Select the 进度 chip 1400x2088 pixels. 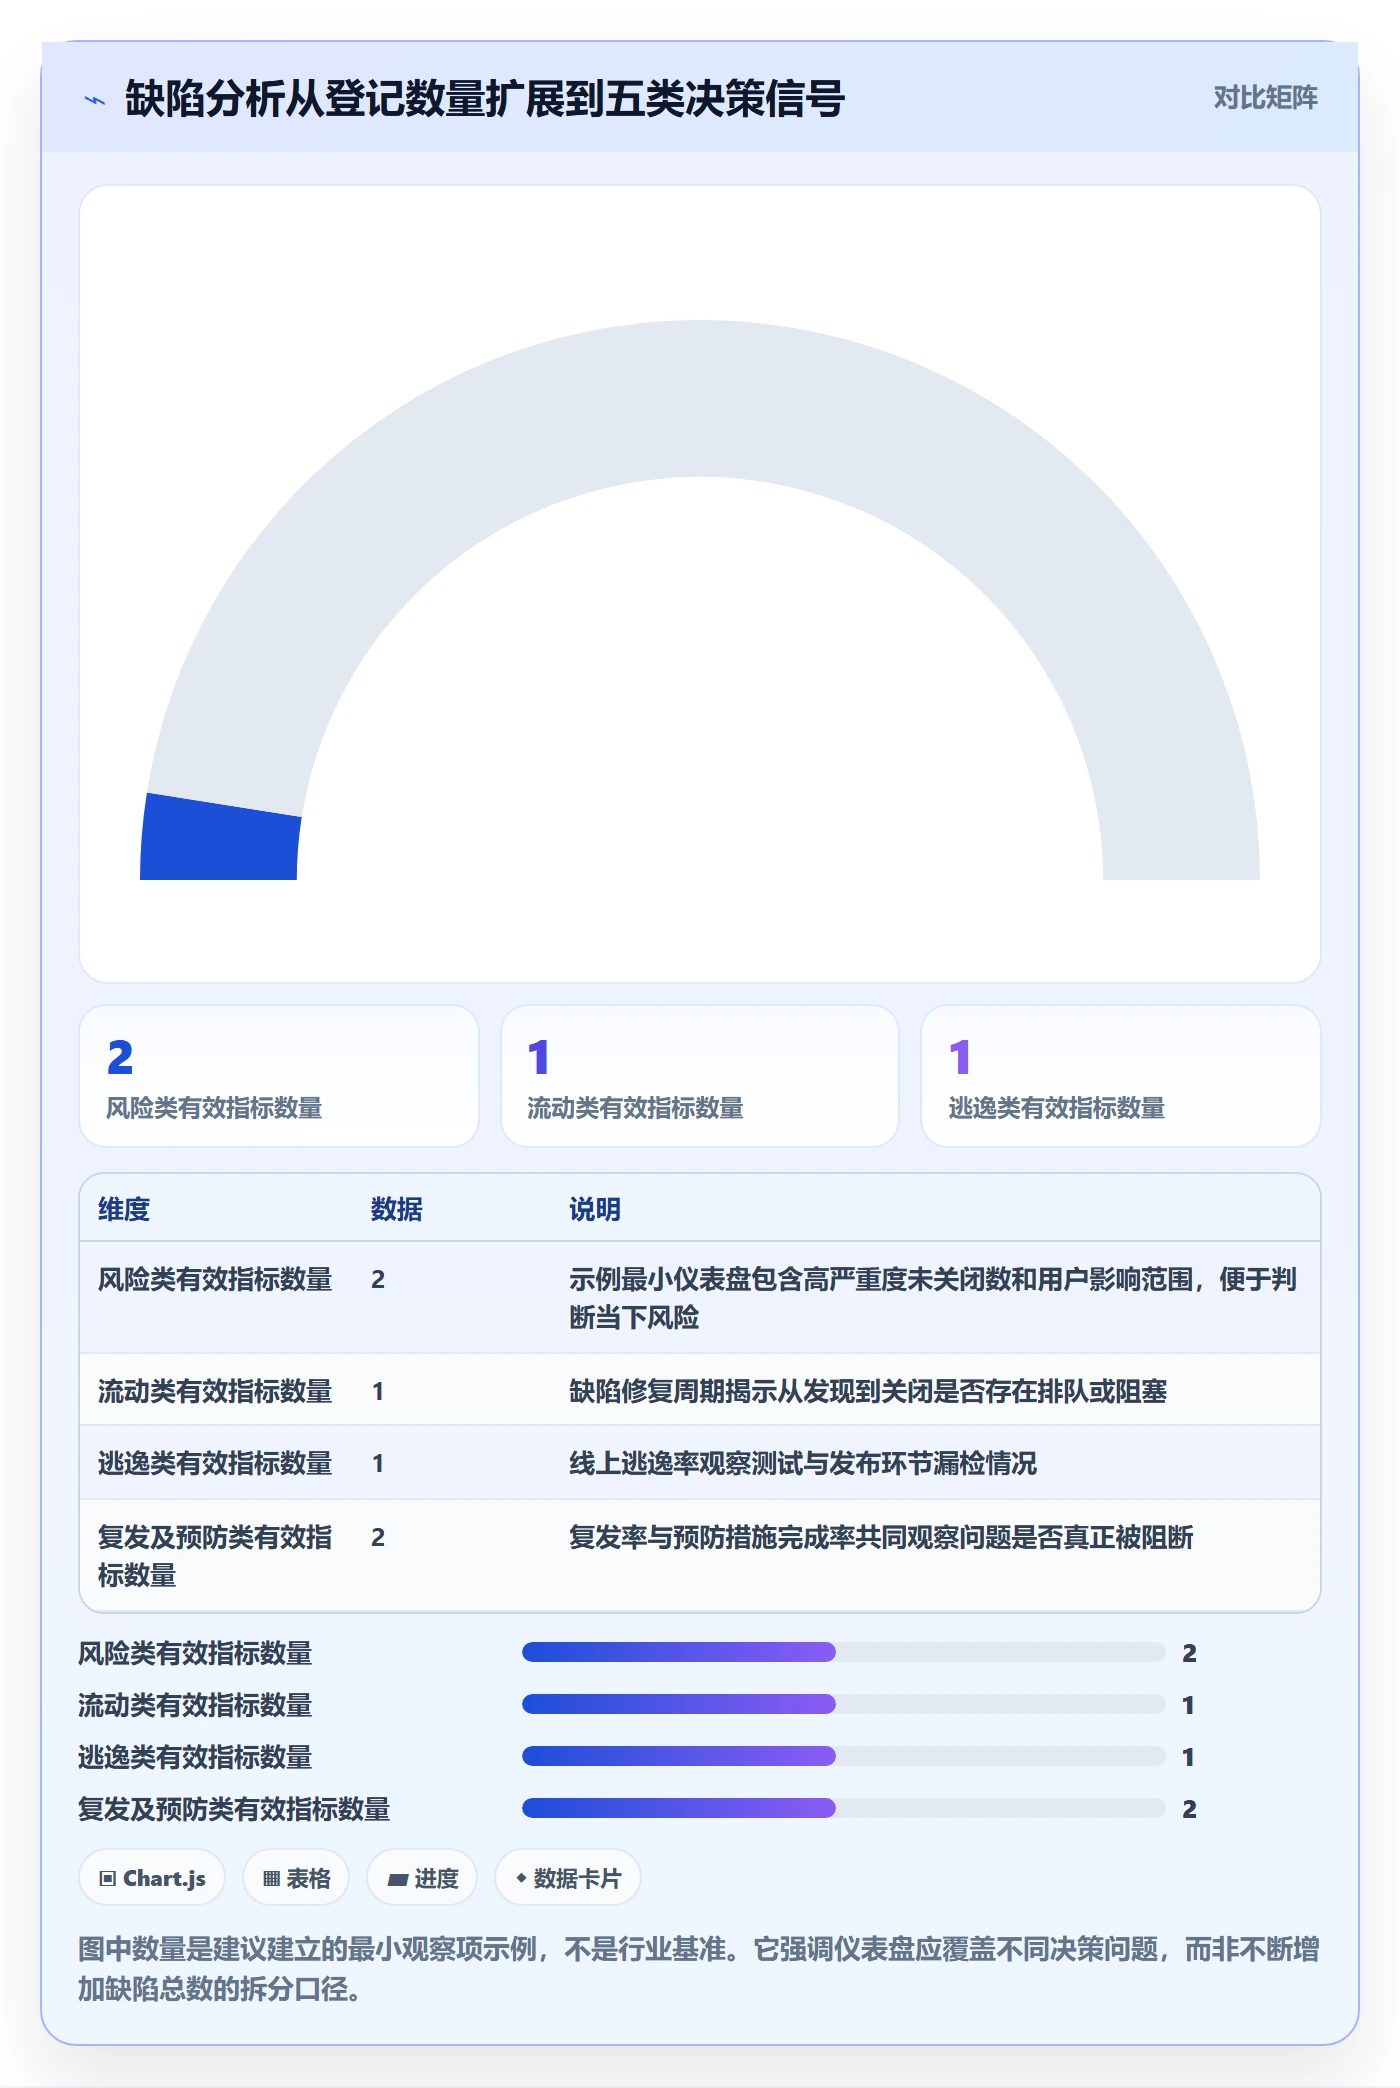[x=422, y=1878]
